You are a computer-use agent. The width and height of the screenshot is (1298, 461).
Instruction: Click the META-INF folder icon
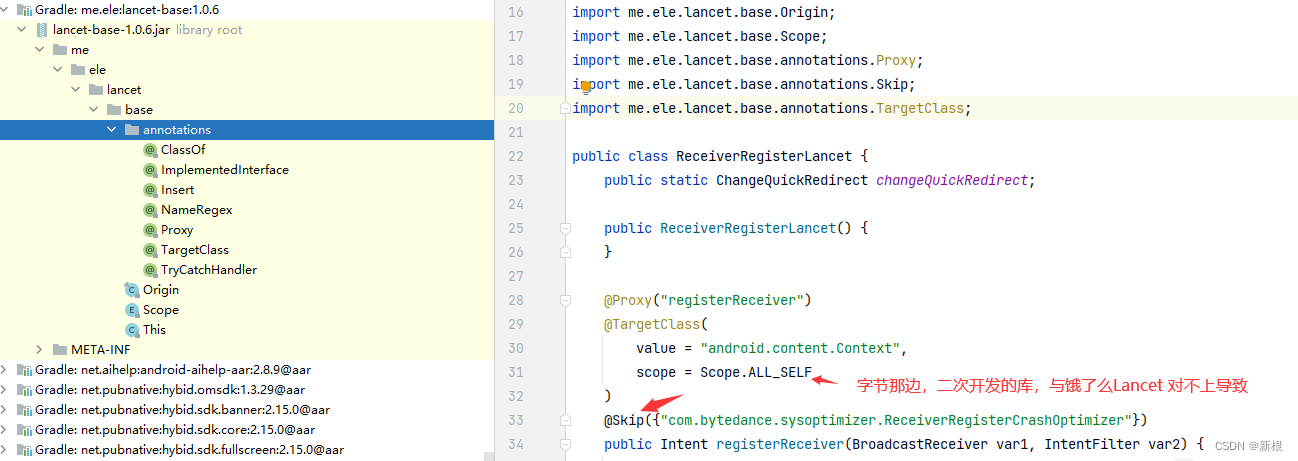tap(60, 350)
